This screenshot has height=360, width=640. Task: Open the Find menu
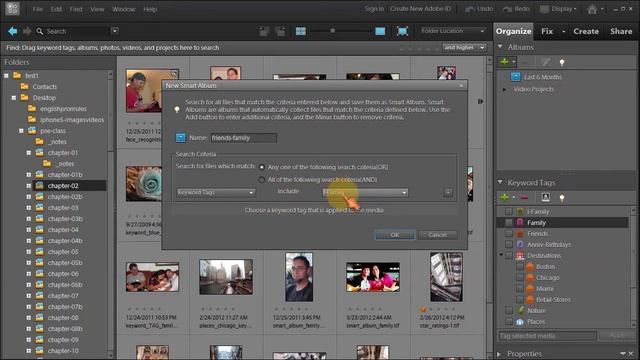tap(76, 9)
